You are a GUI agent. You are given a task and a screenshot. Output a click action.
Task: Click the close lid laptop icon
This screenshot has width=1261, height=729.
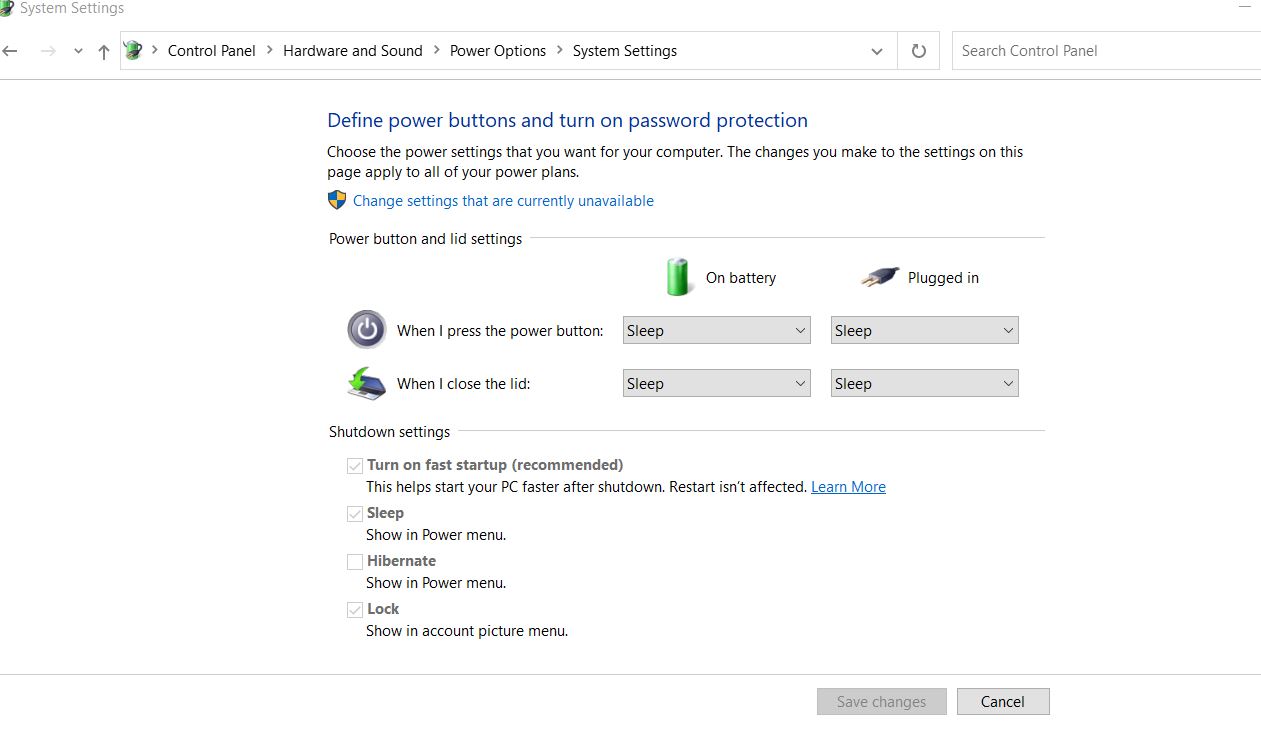click(367, 384)
